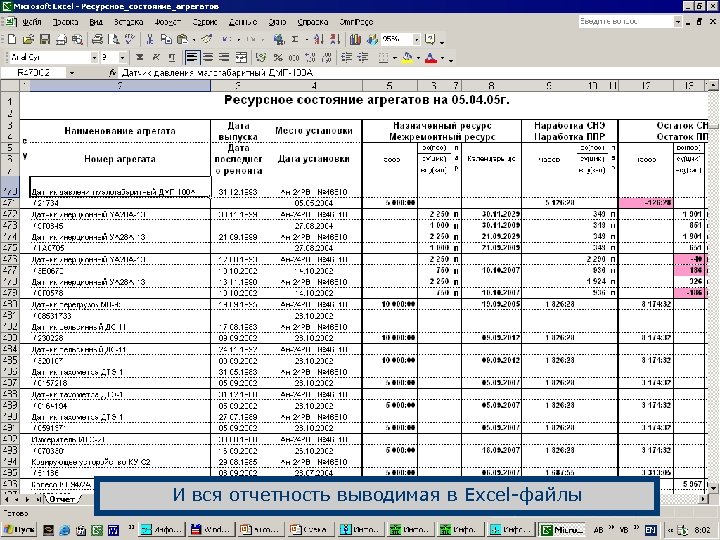Sort ascending with A-Z icon
Viewport: 720px width, 540px height.
318,39
